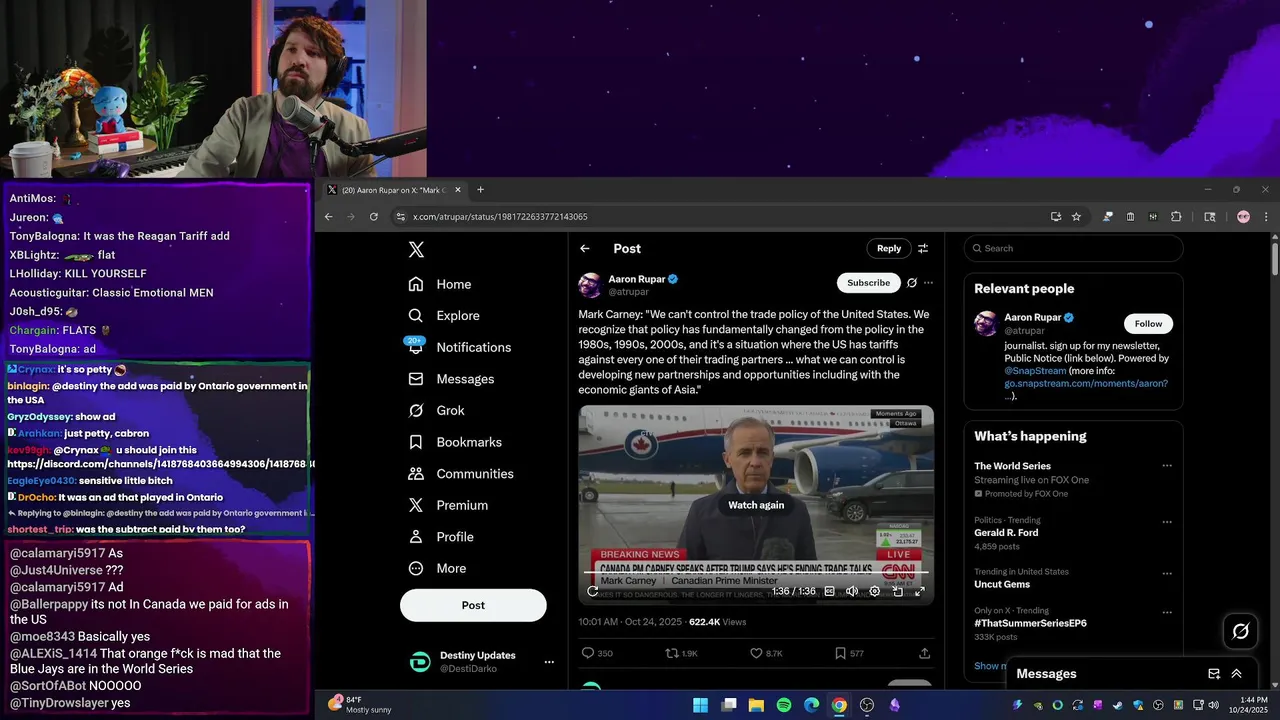This screenshot has height=720, width=1280.
Task: Open Explore in the sidebar
Action: click(x=444, y=316)
